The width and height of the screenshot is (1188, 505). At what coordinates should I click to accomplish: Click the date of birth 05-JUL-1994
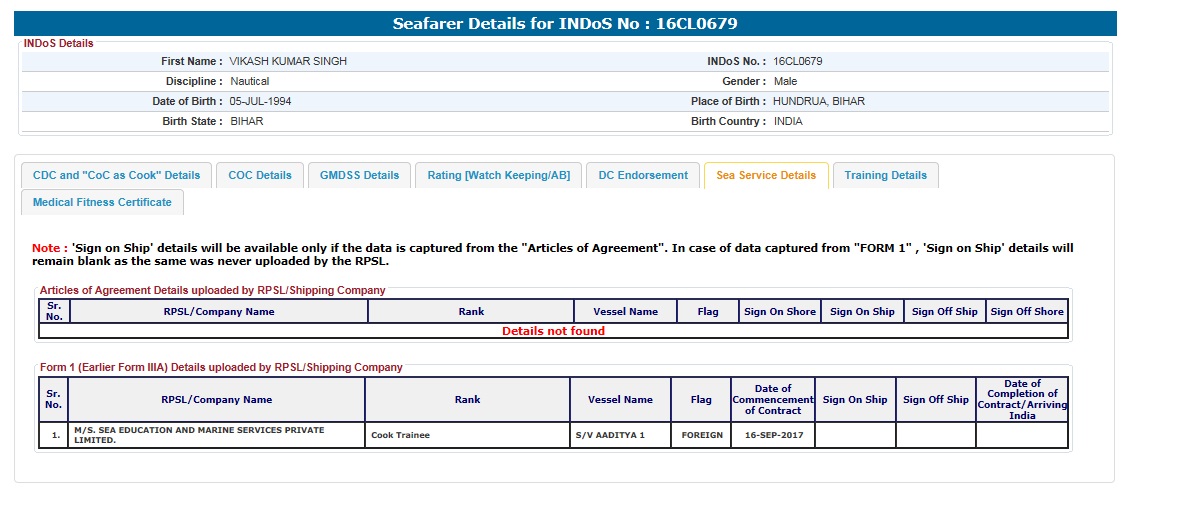[260, 102]
